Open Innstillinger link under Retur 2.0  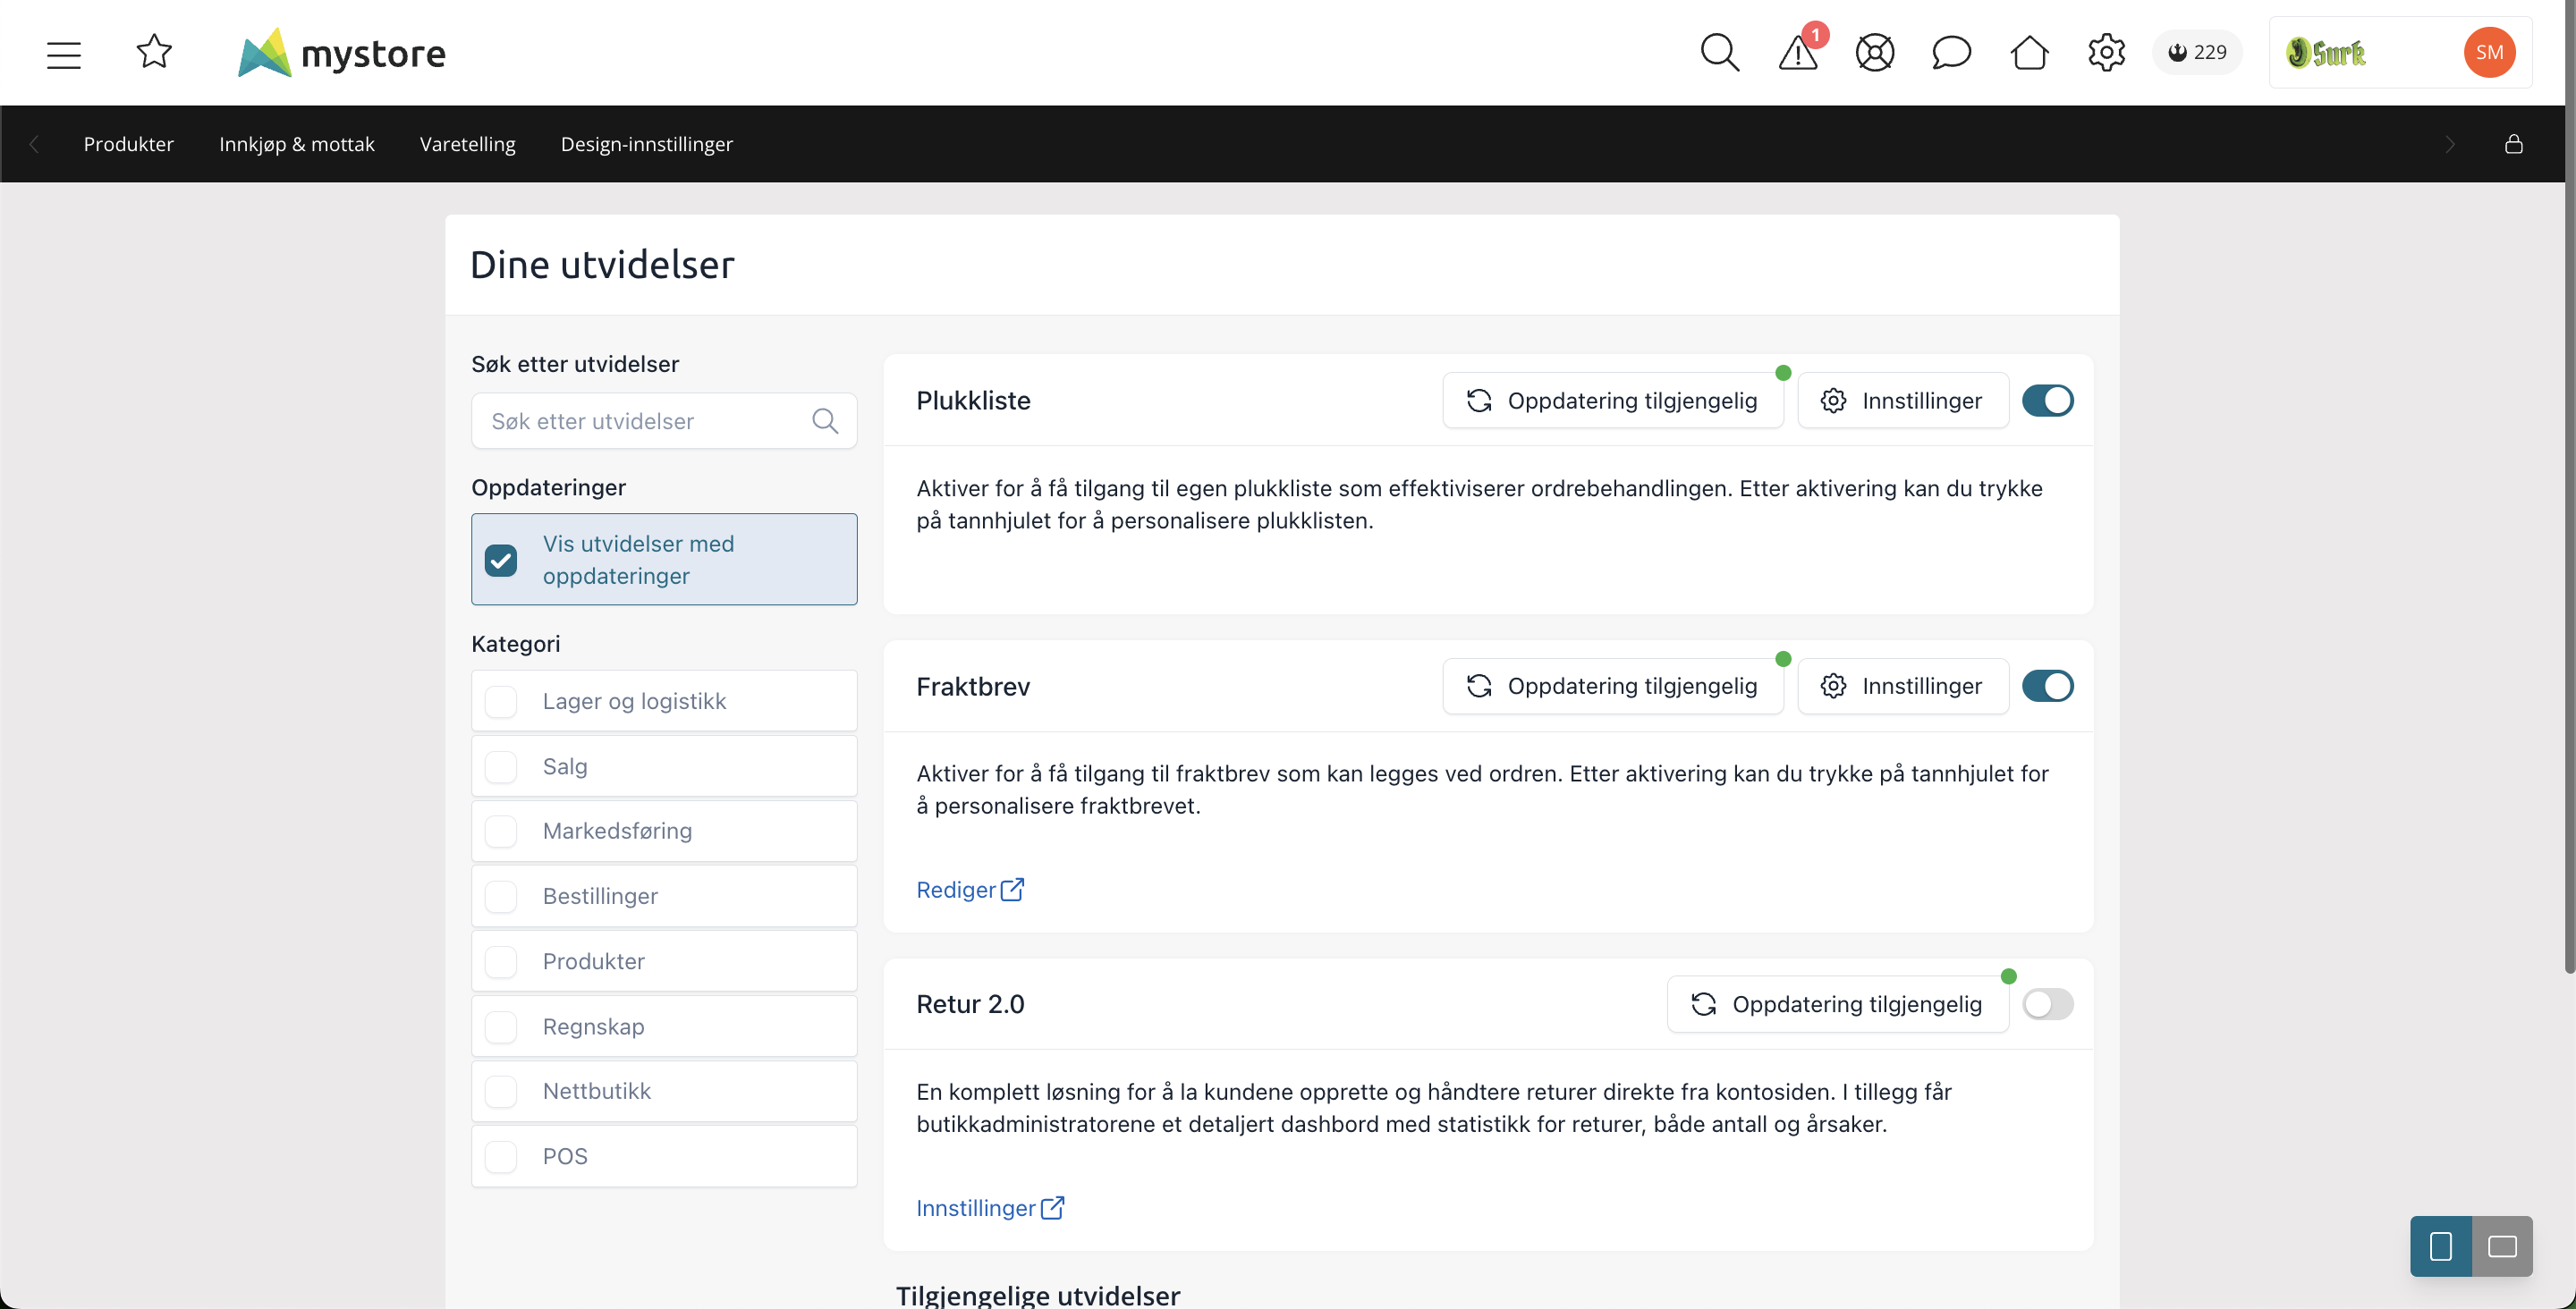coord(990,1208)
